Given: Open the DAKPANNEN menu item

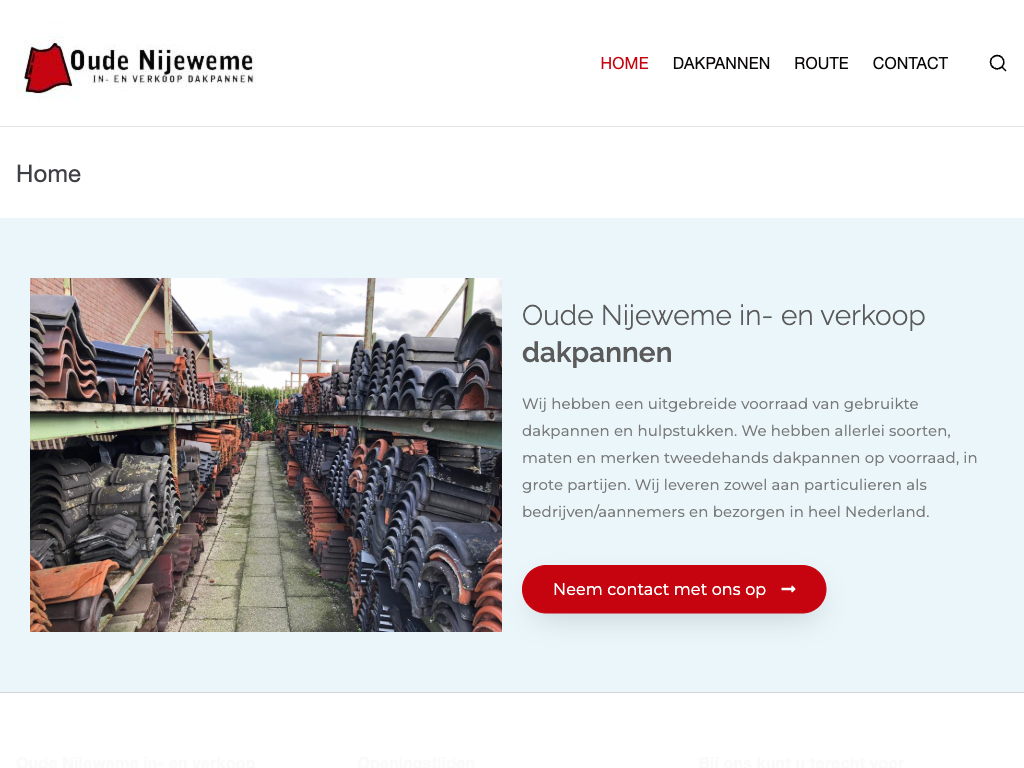Looking at the screenshot, I should coord(721,63).
